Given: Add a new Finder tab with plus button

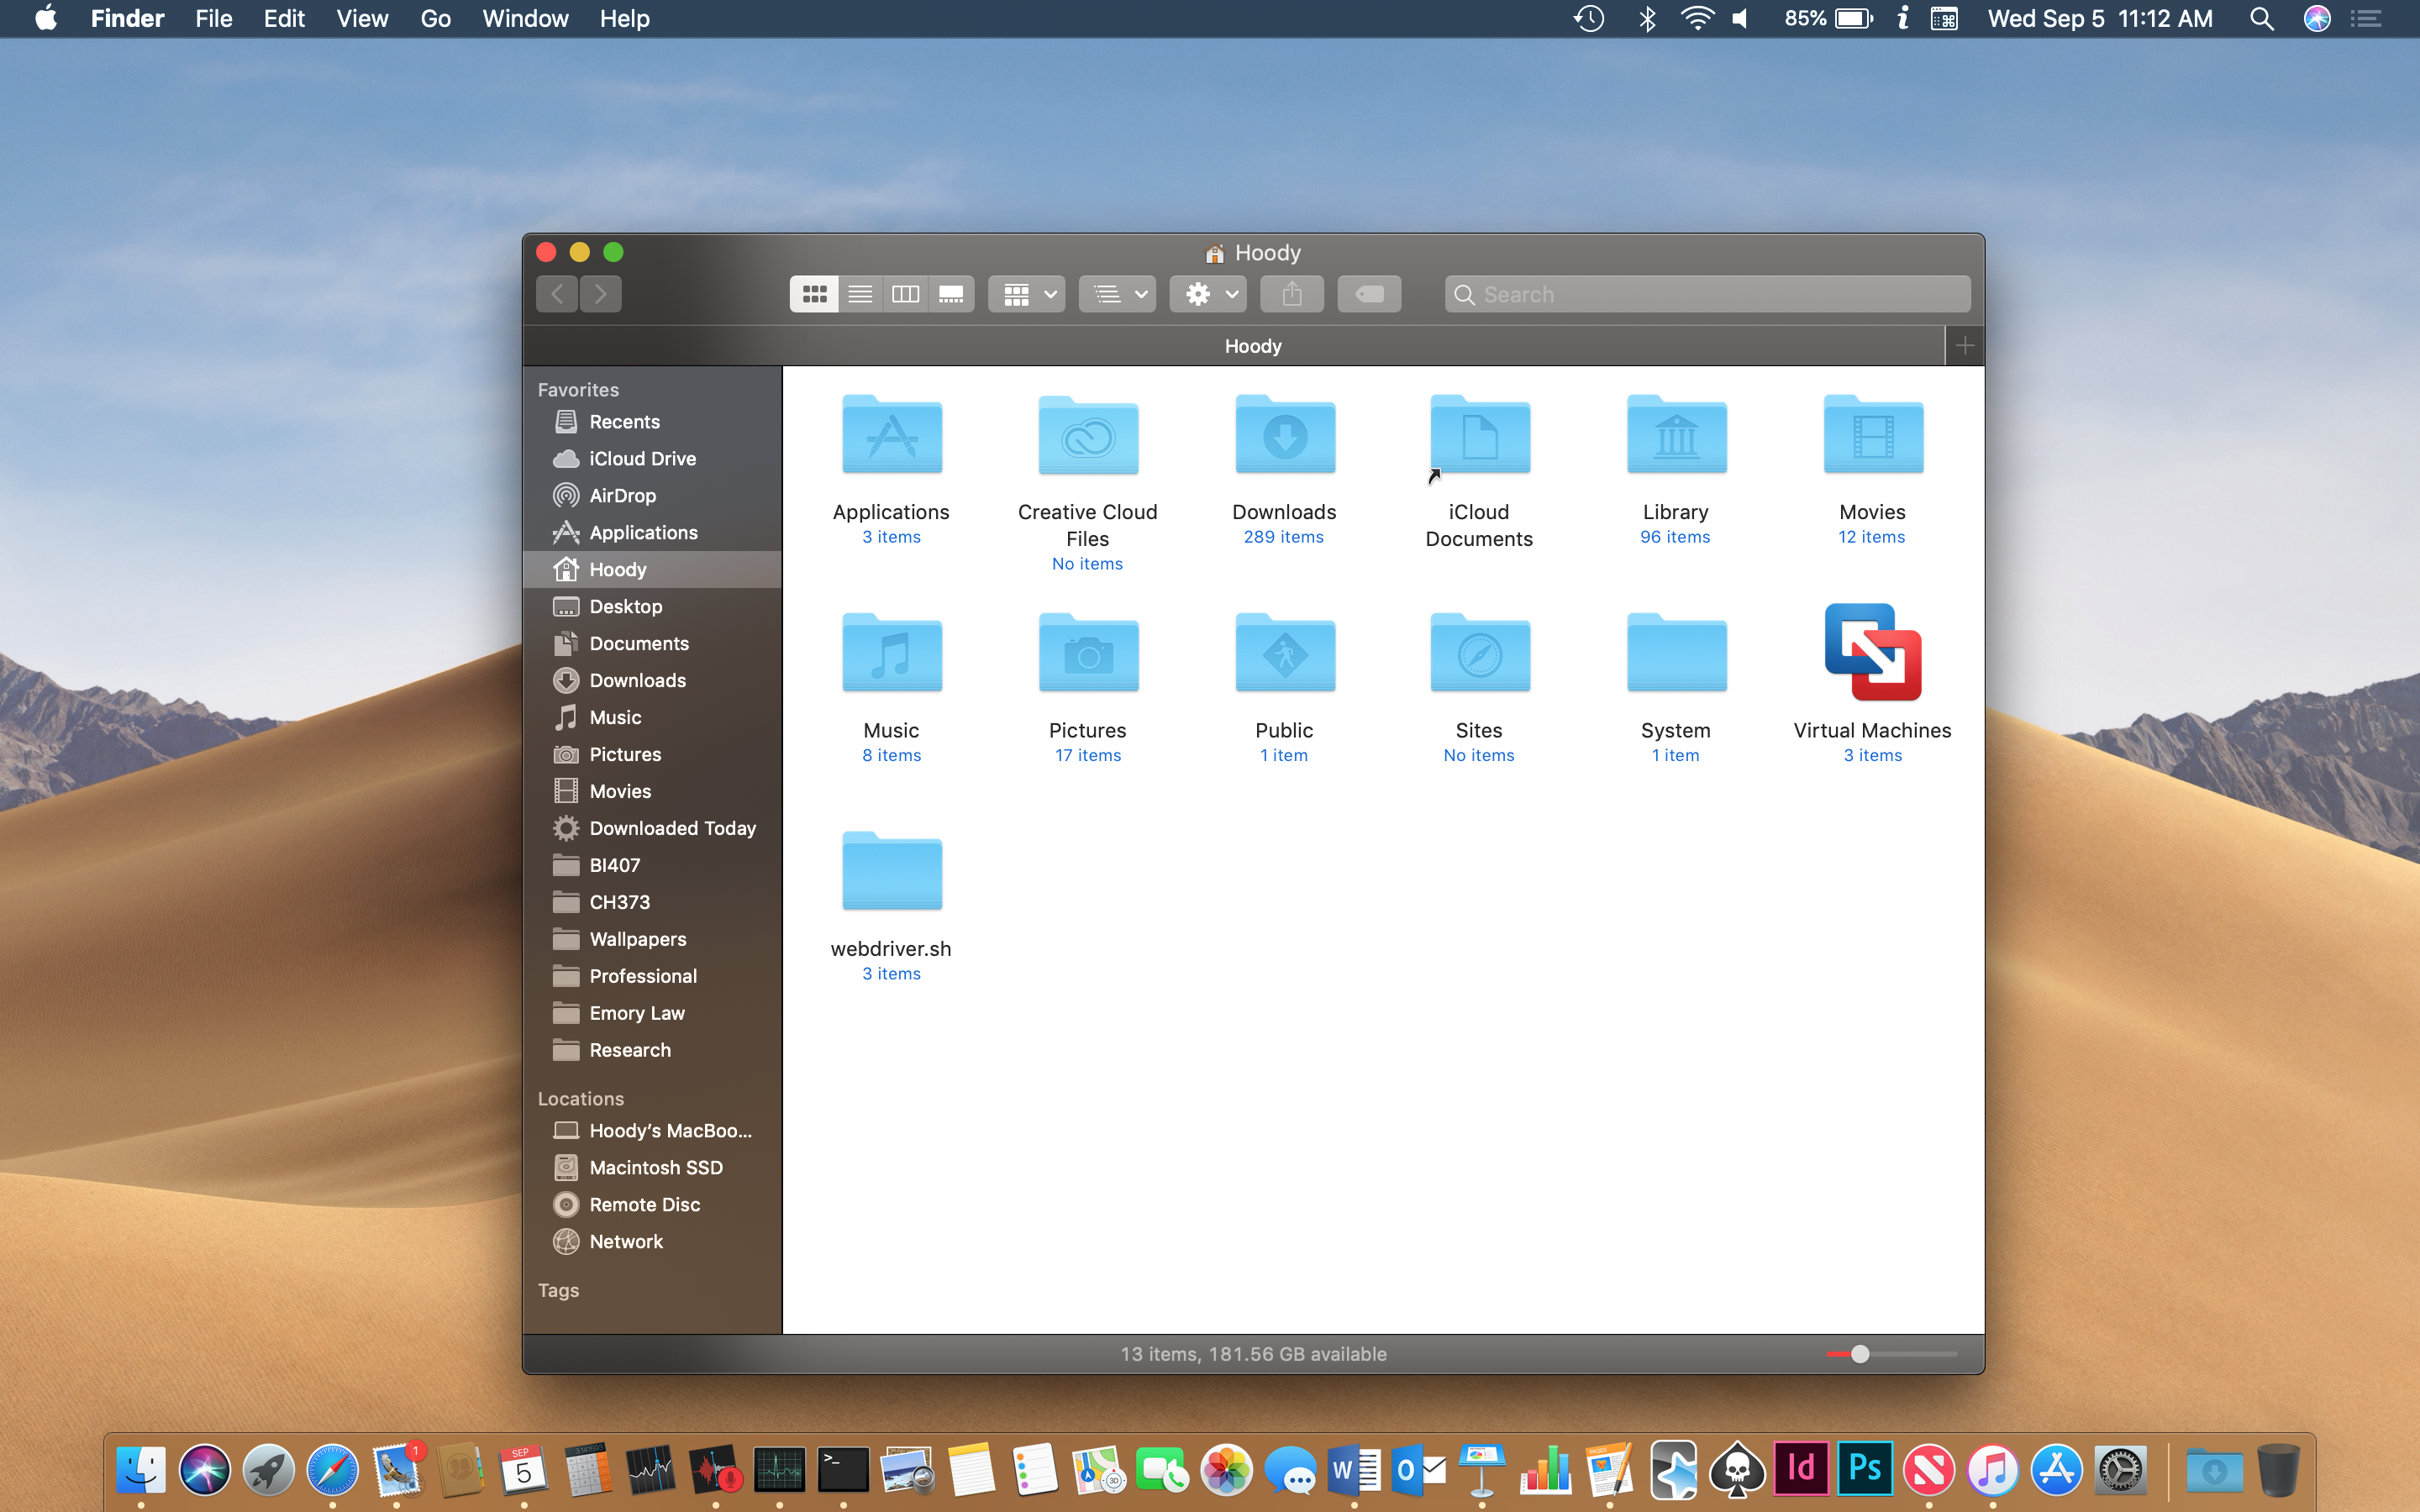Looking at the screenshot, I should pyautogui.click(x=1965, y=346).
